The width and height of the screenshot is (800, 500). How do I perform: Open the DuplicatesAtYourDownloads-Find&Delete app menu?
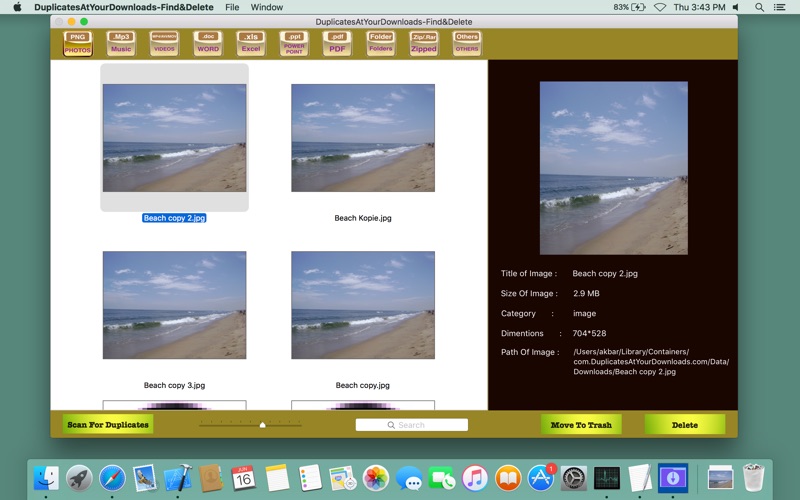point(124,7)
